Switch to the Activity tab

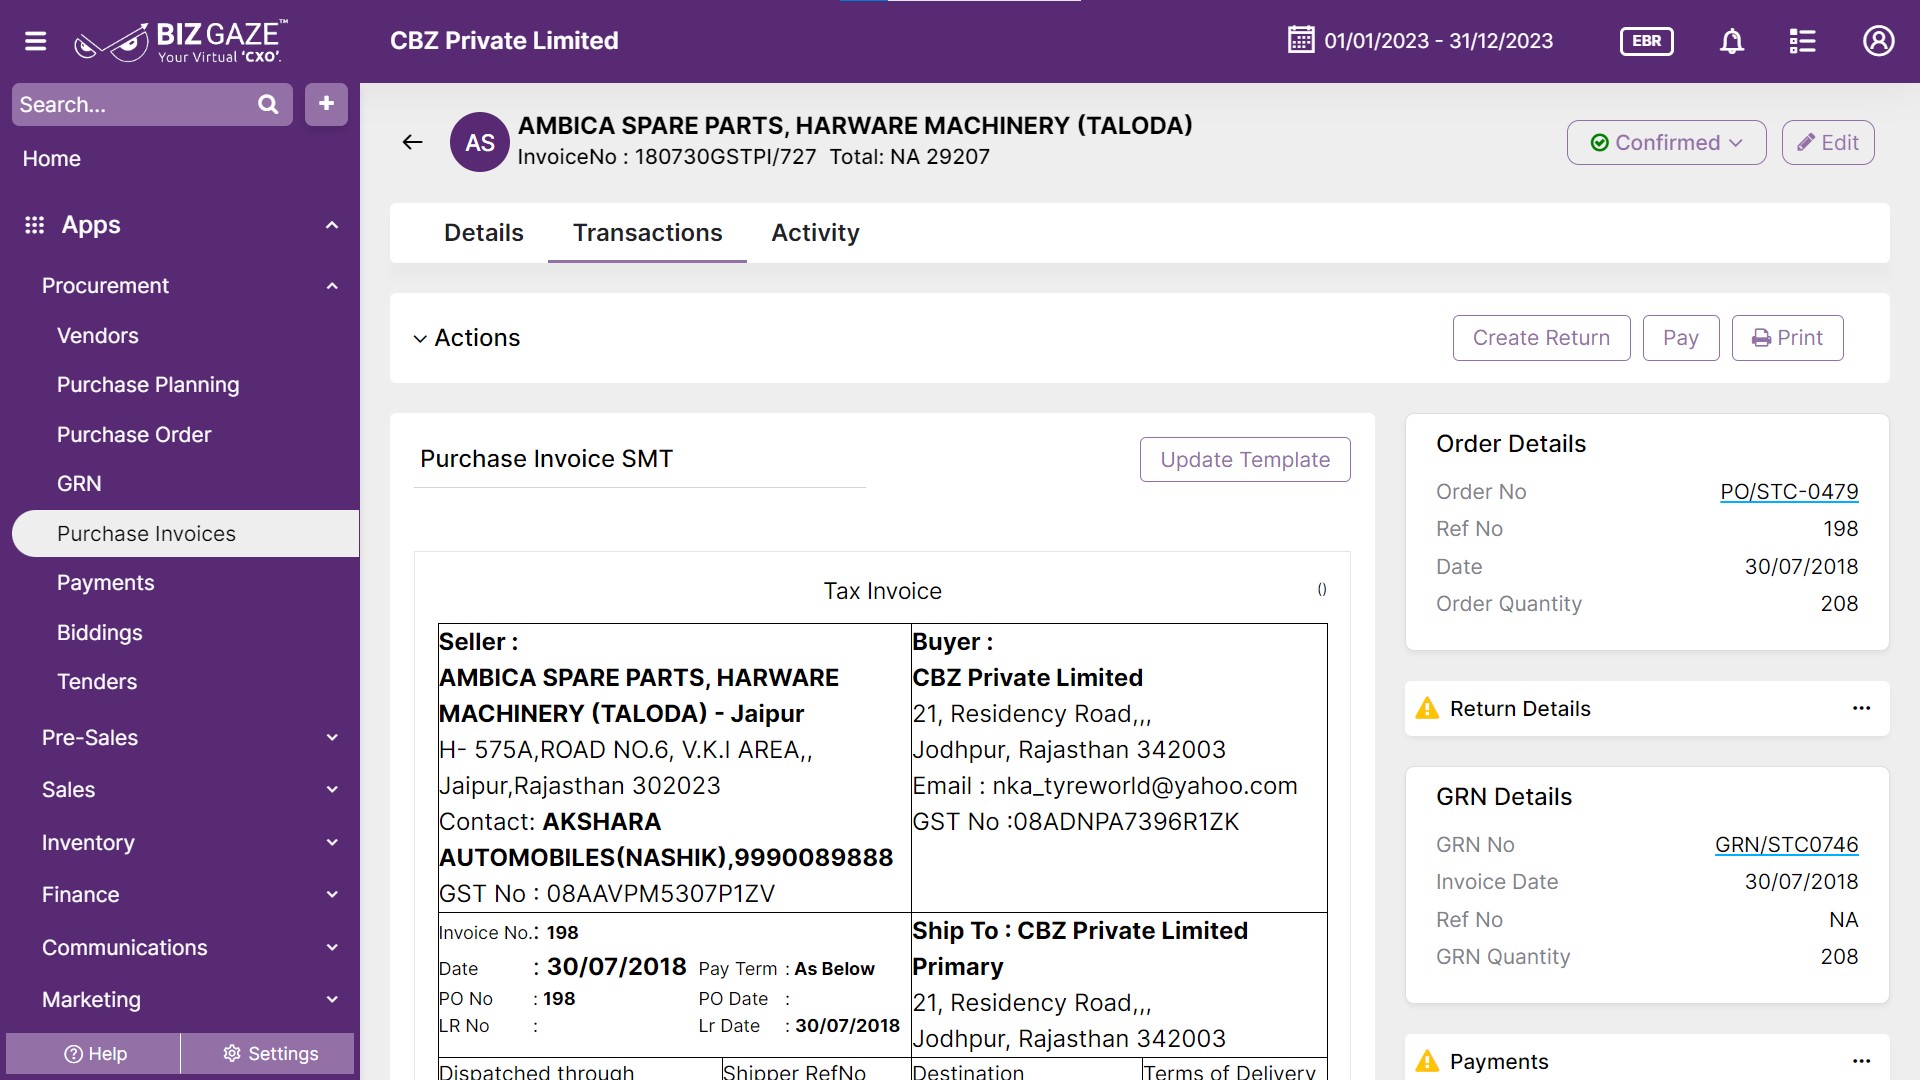815,233
